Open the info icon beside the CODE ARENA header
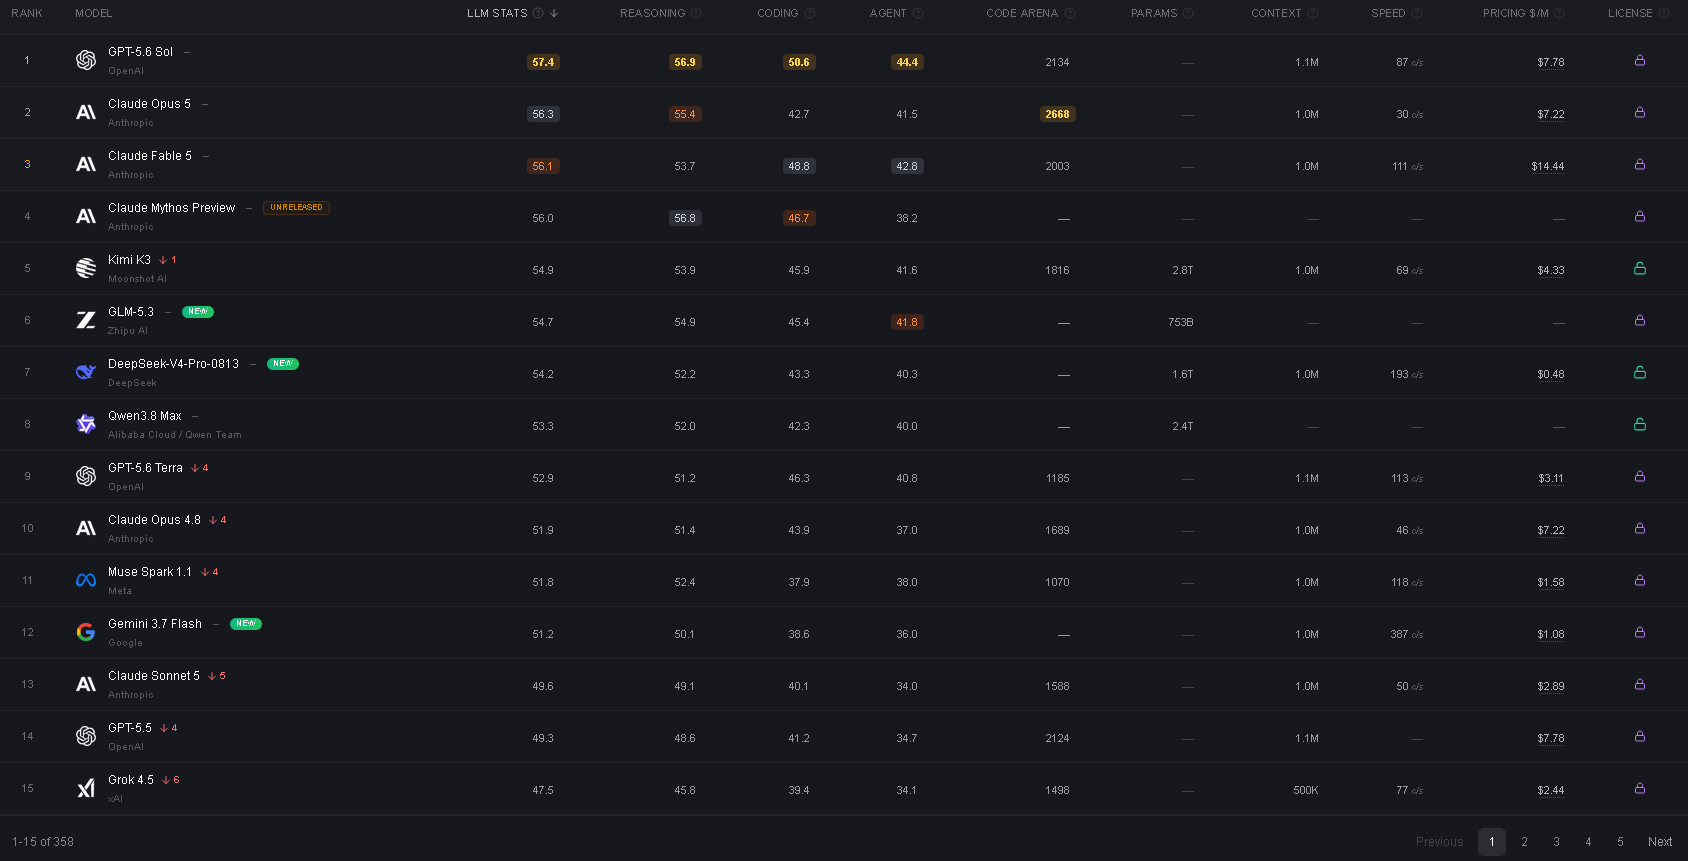This screenshot has height=861, width=1688. (x=1070, y=13)
